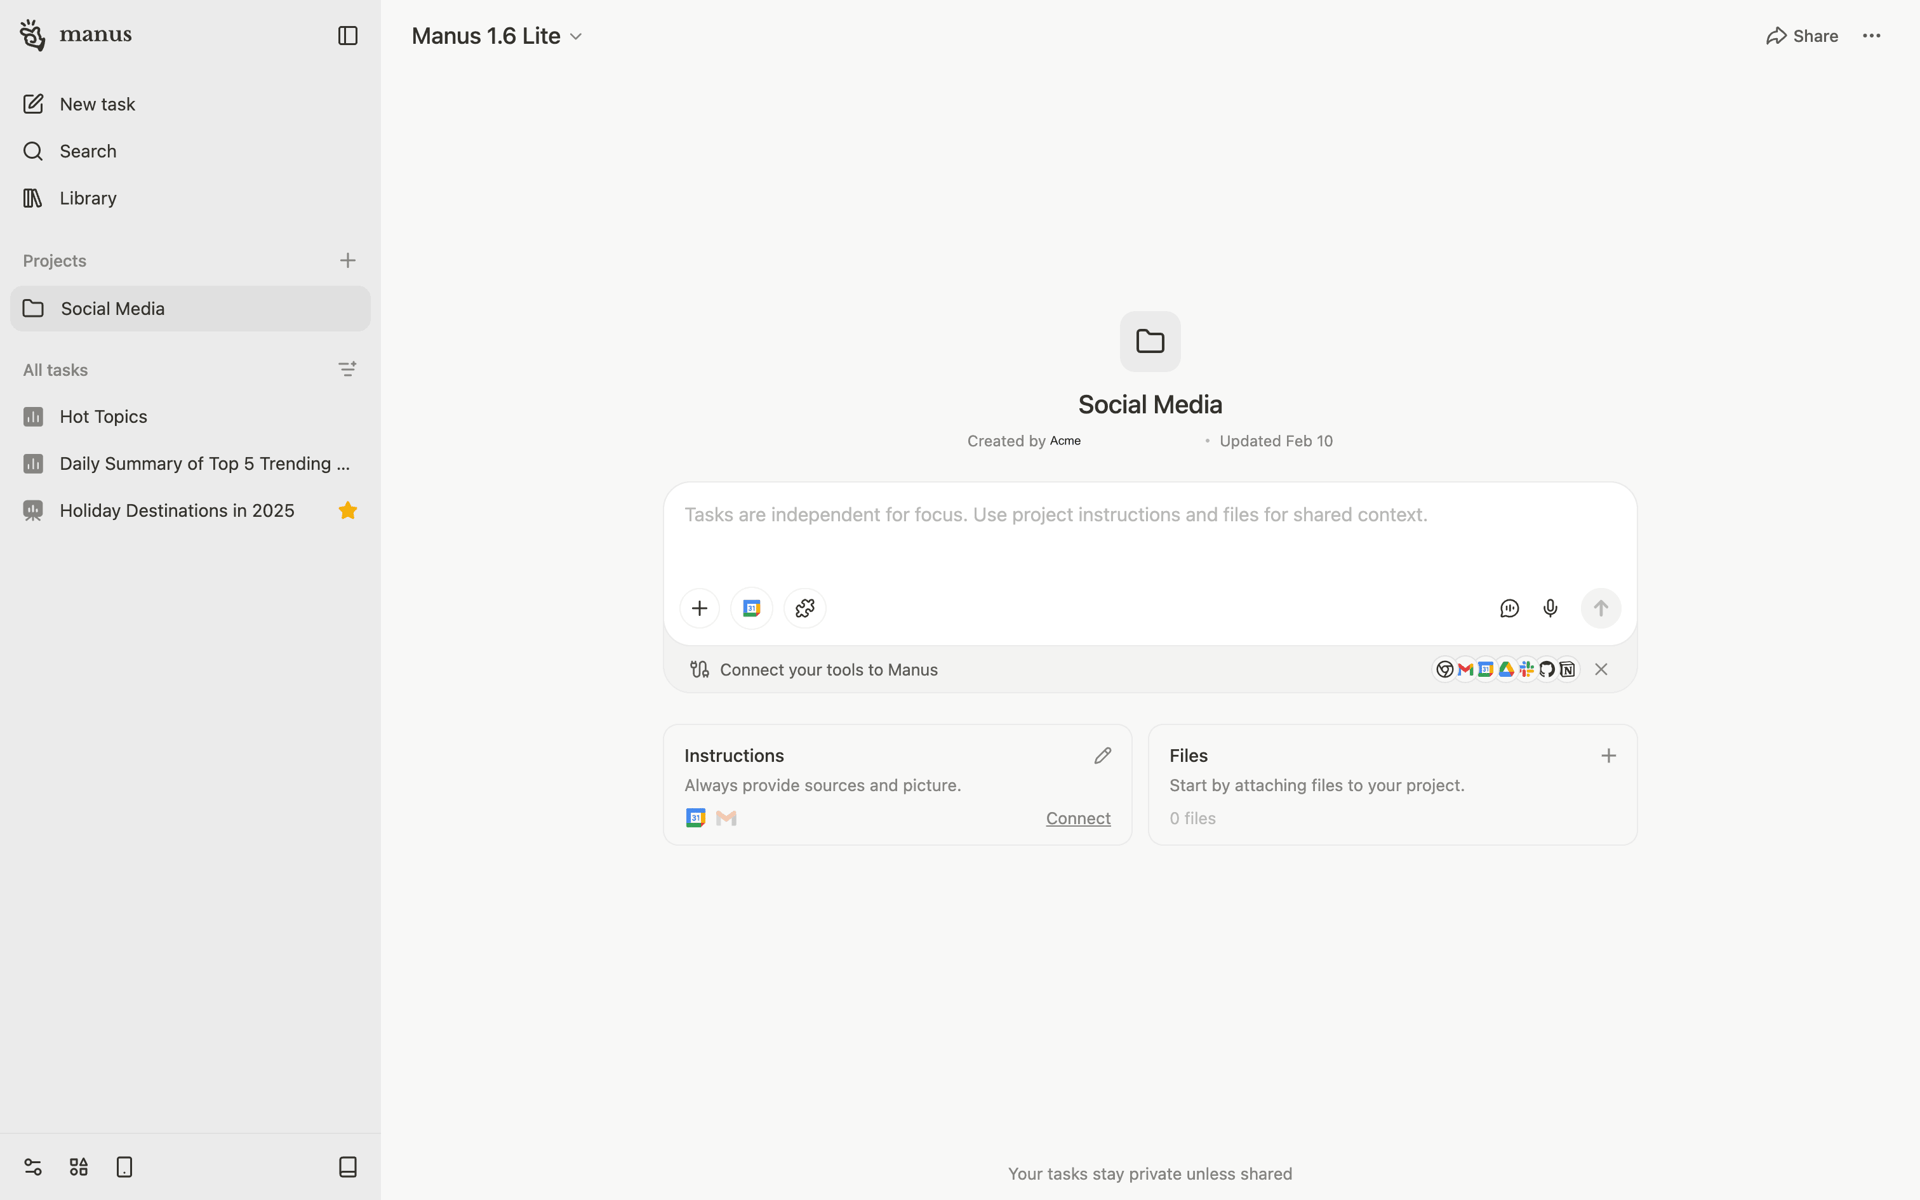Select the Social Media project
Viewport: 1920px width, 1200px height.
pos(190,309)
